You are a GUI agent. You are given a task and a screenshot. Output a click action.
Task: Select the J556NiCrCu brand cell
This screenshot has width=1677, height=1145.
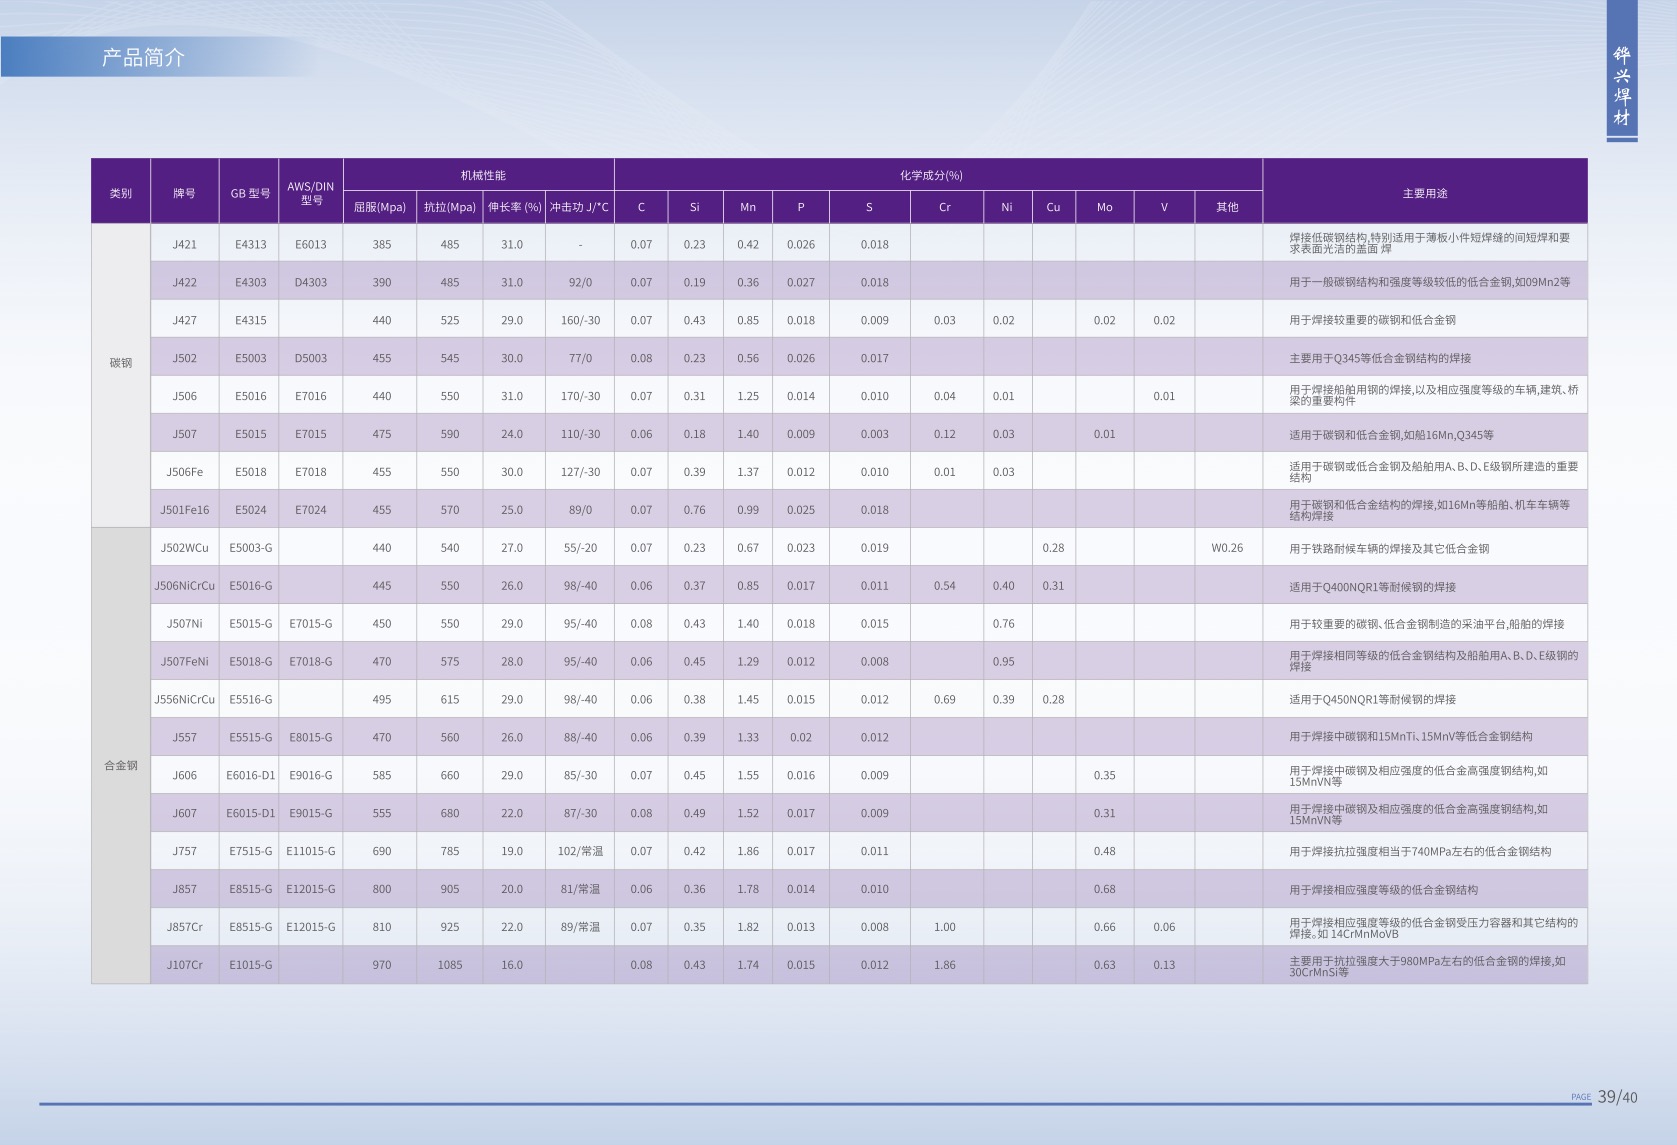point(184,699)
